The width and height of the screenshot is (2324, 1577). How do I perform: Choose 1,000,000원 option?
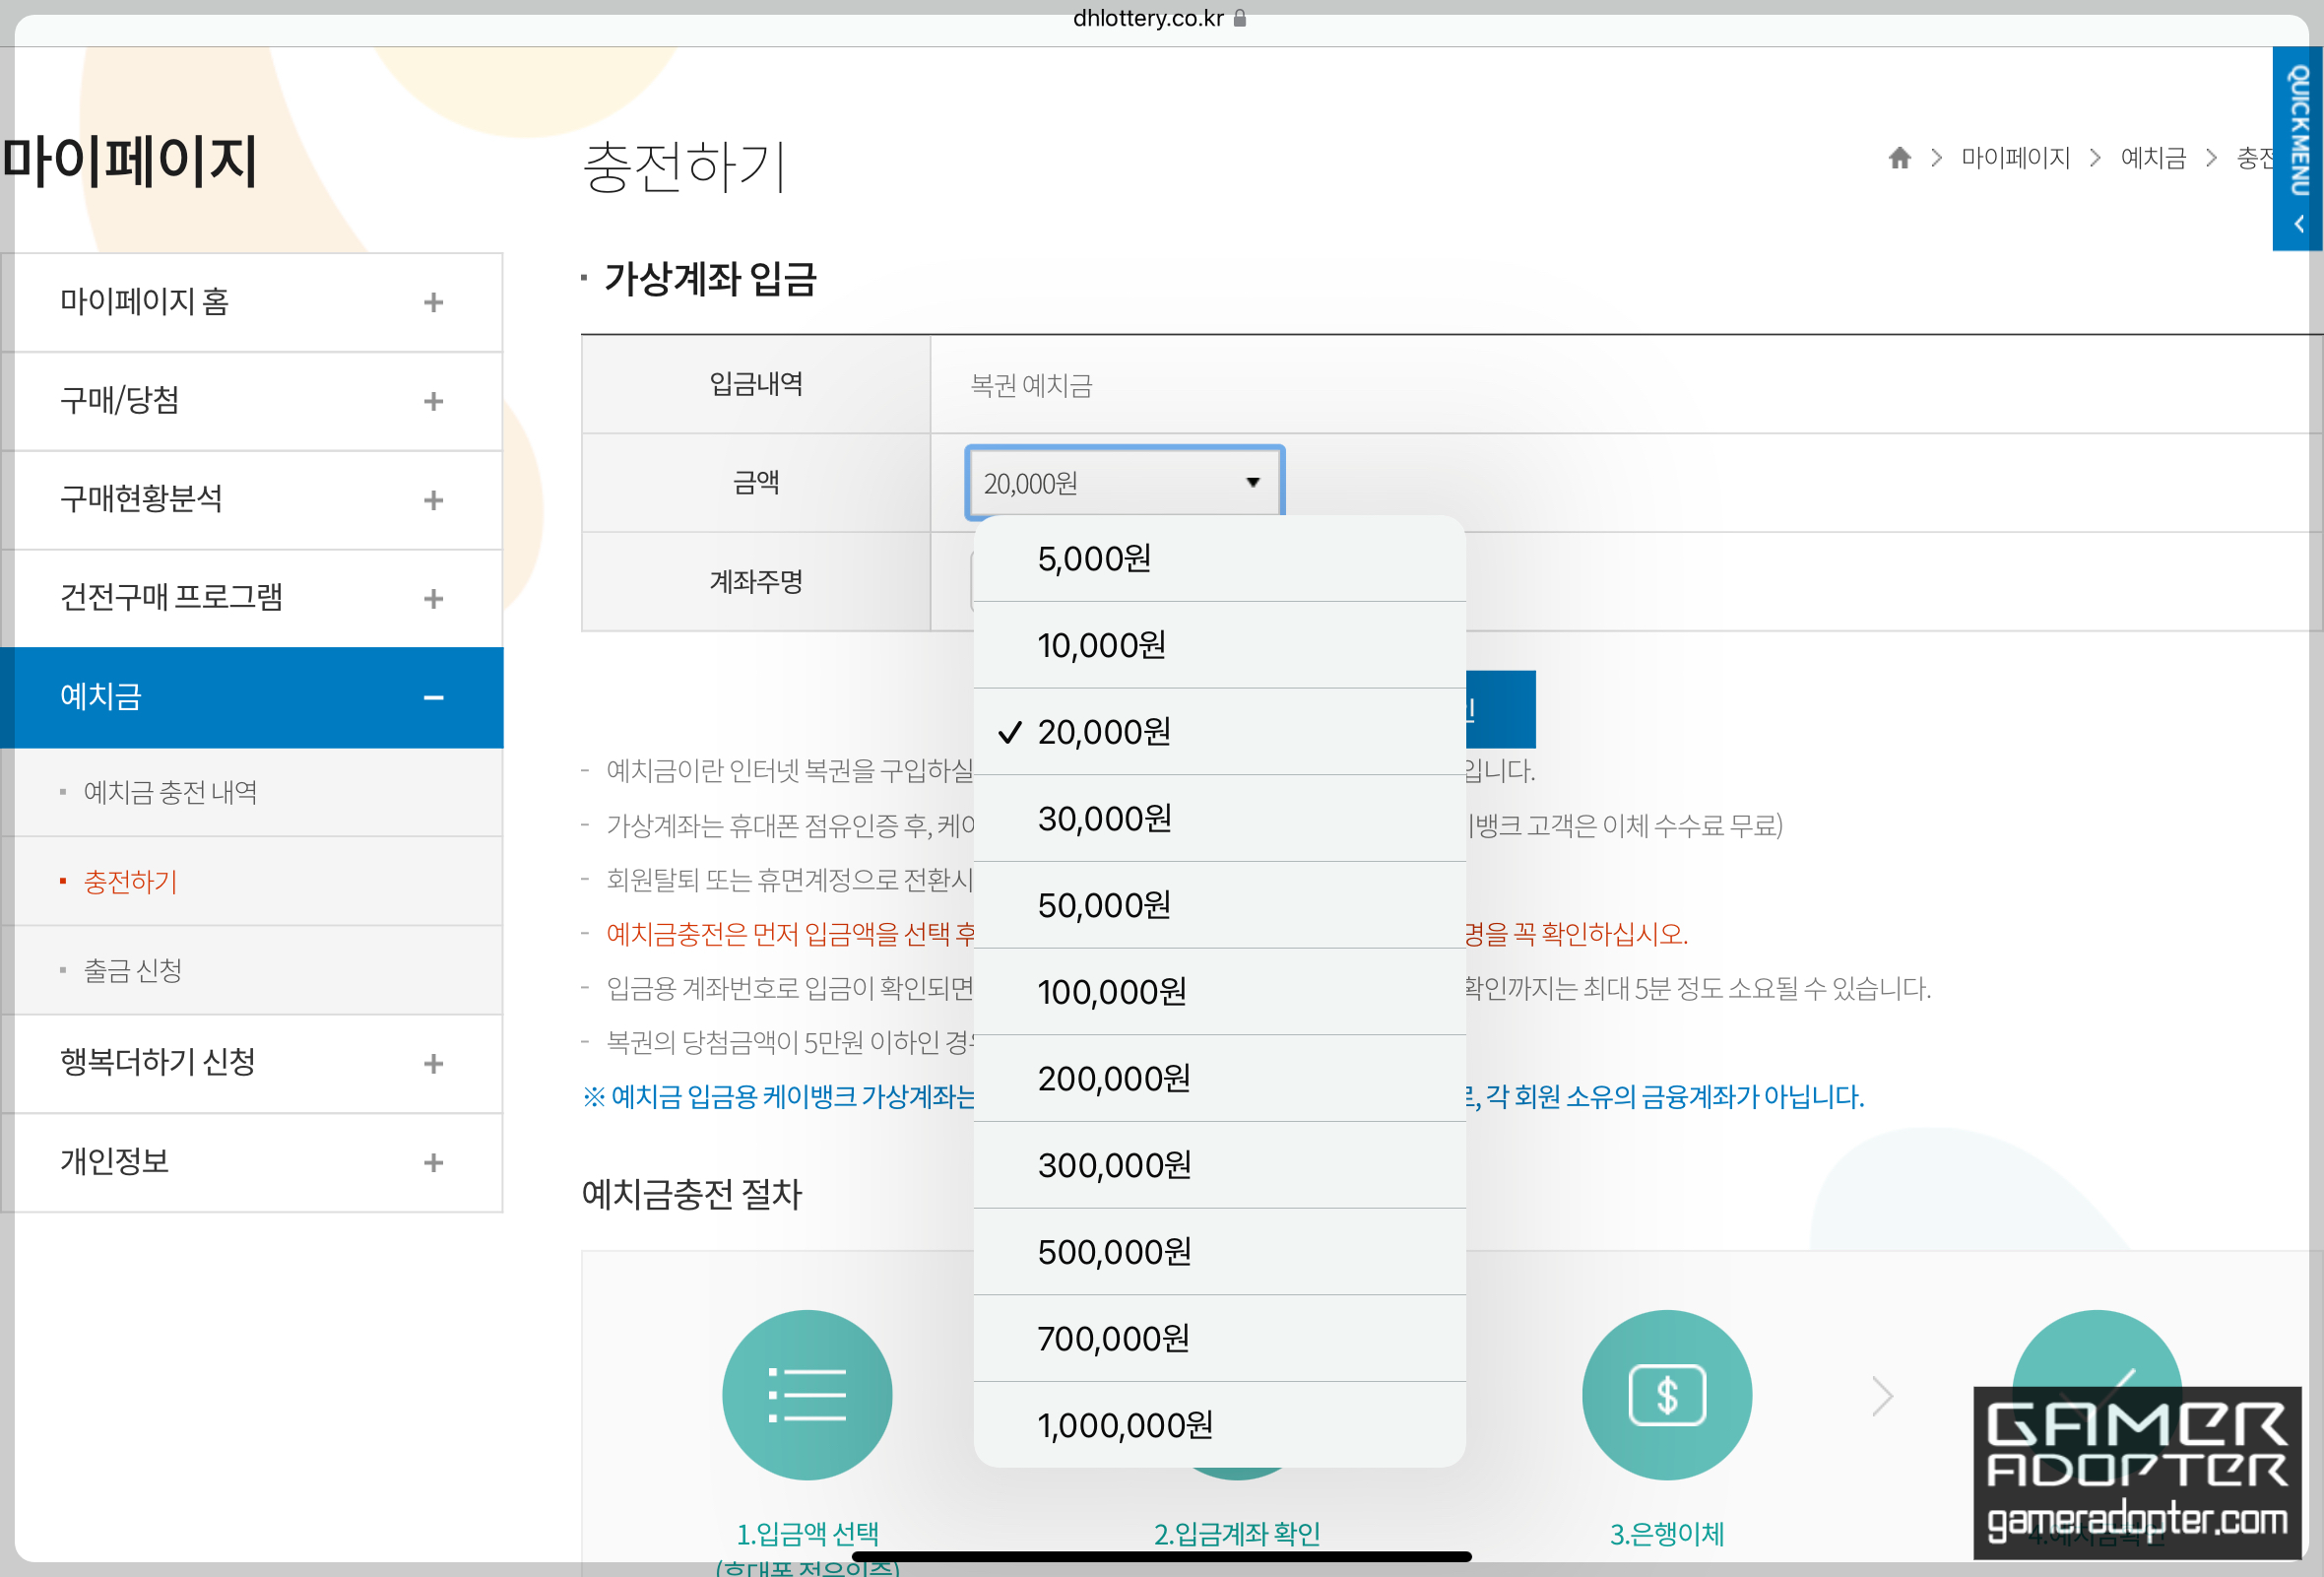point(1218,1424)
